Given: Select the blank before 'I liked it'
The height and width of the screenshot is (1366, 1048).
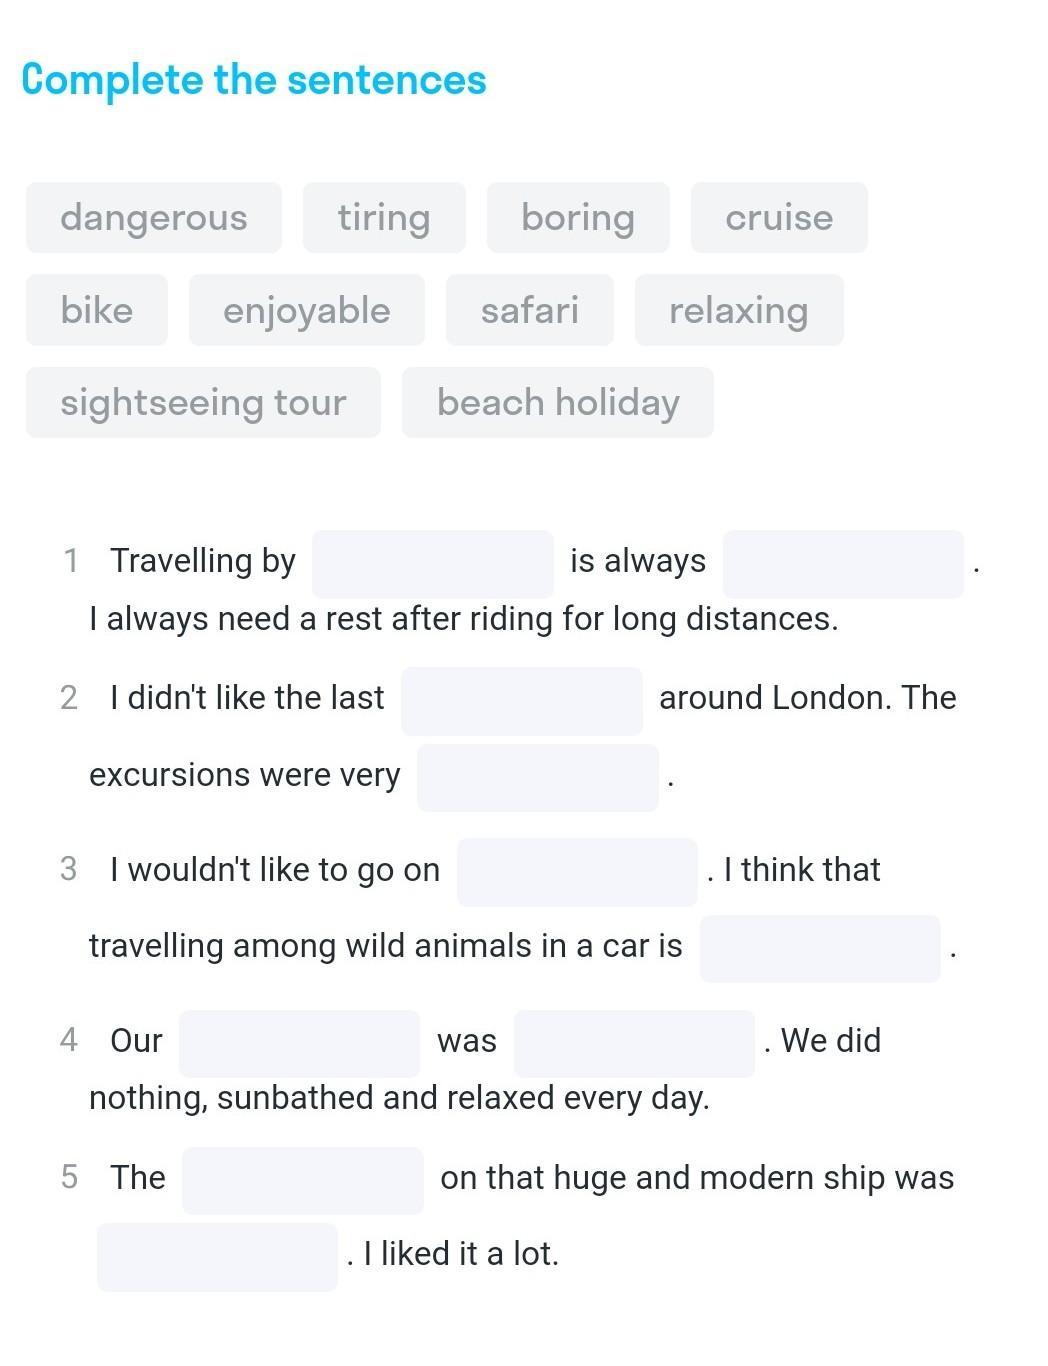Looking at the screenshot, I should pos(217,1256).
